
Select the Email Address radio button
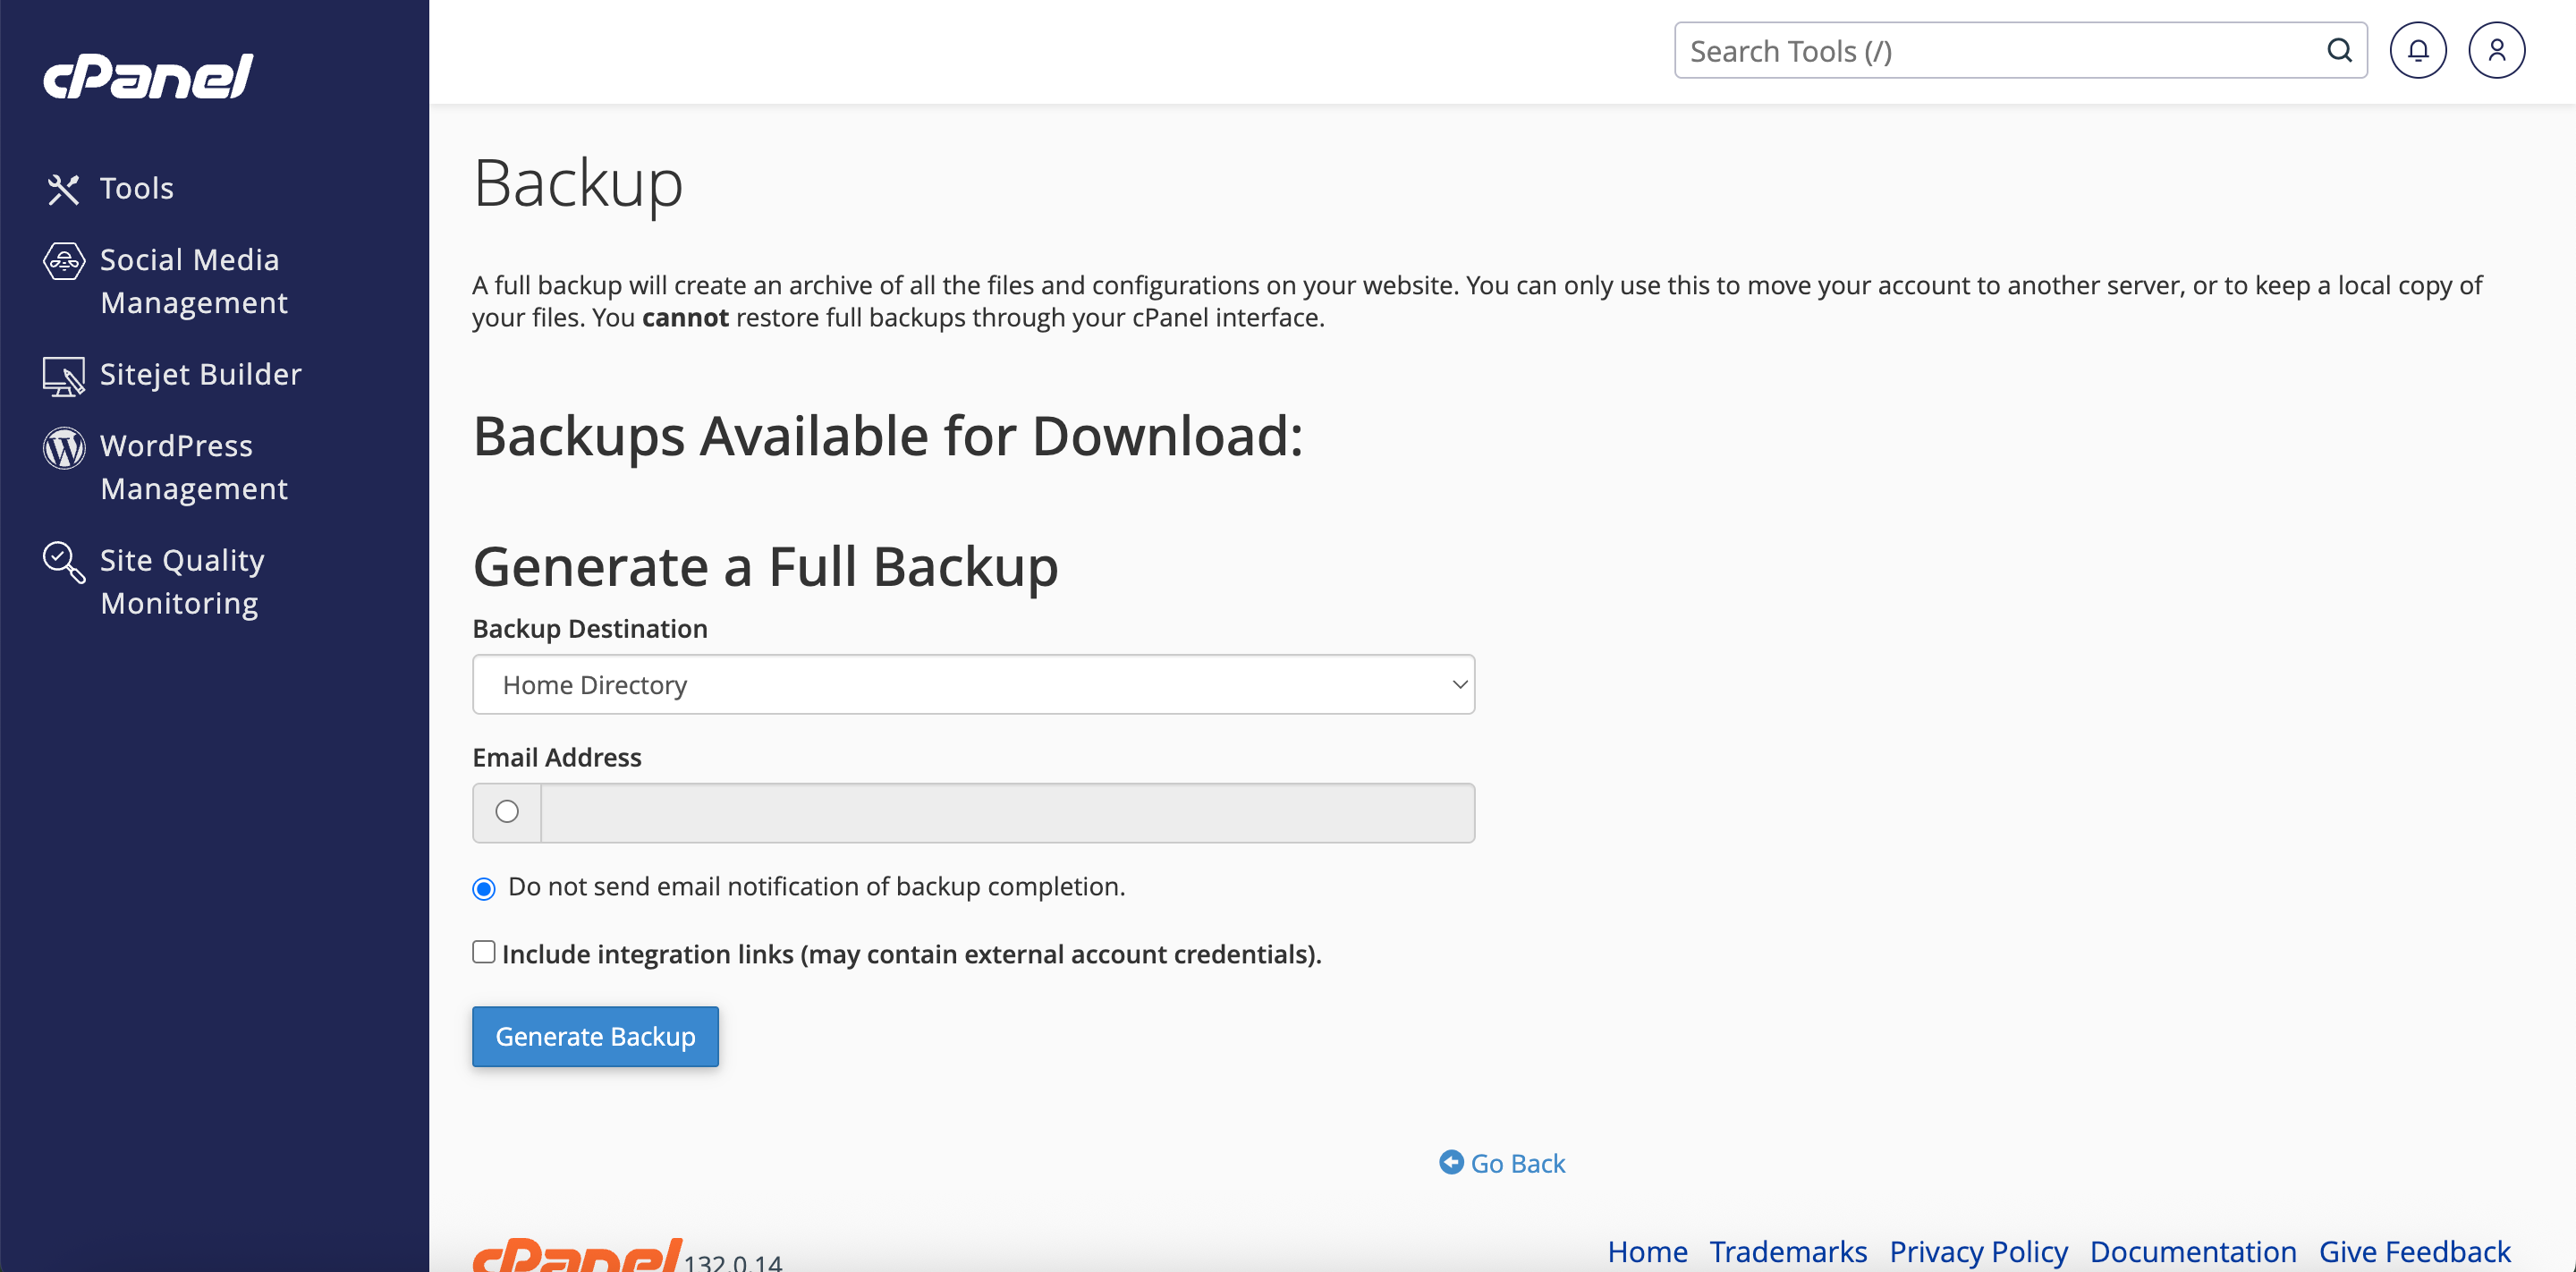coord(507,812)
